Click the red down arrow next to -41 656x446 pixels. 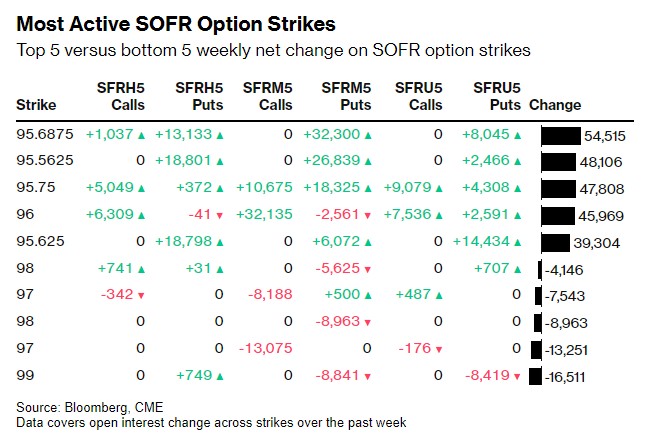point(220,214)
